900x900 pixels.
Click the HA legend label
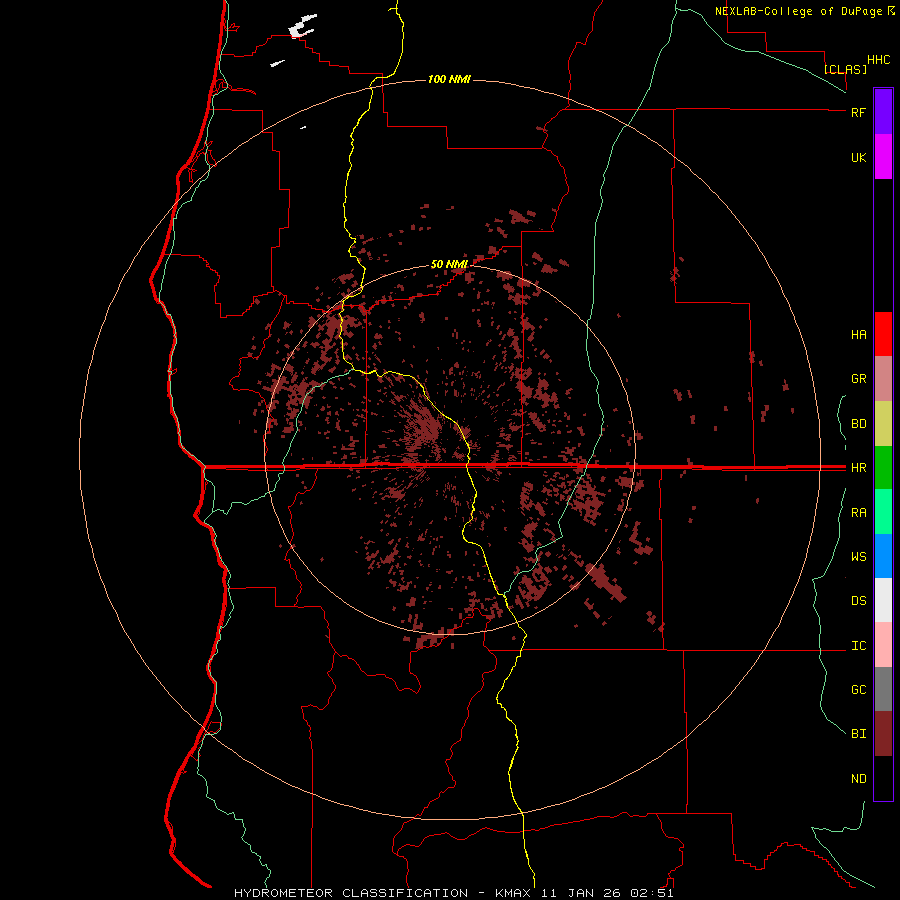(x=858, y=335)
